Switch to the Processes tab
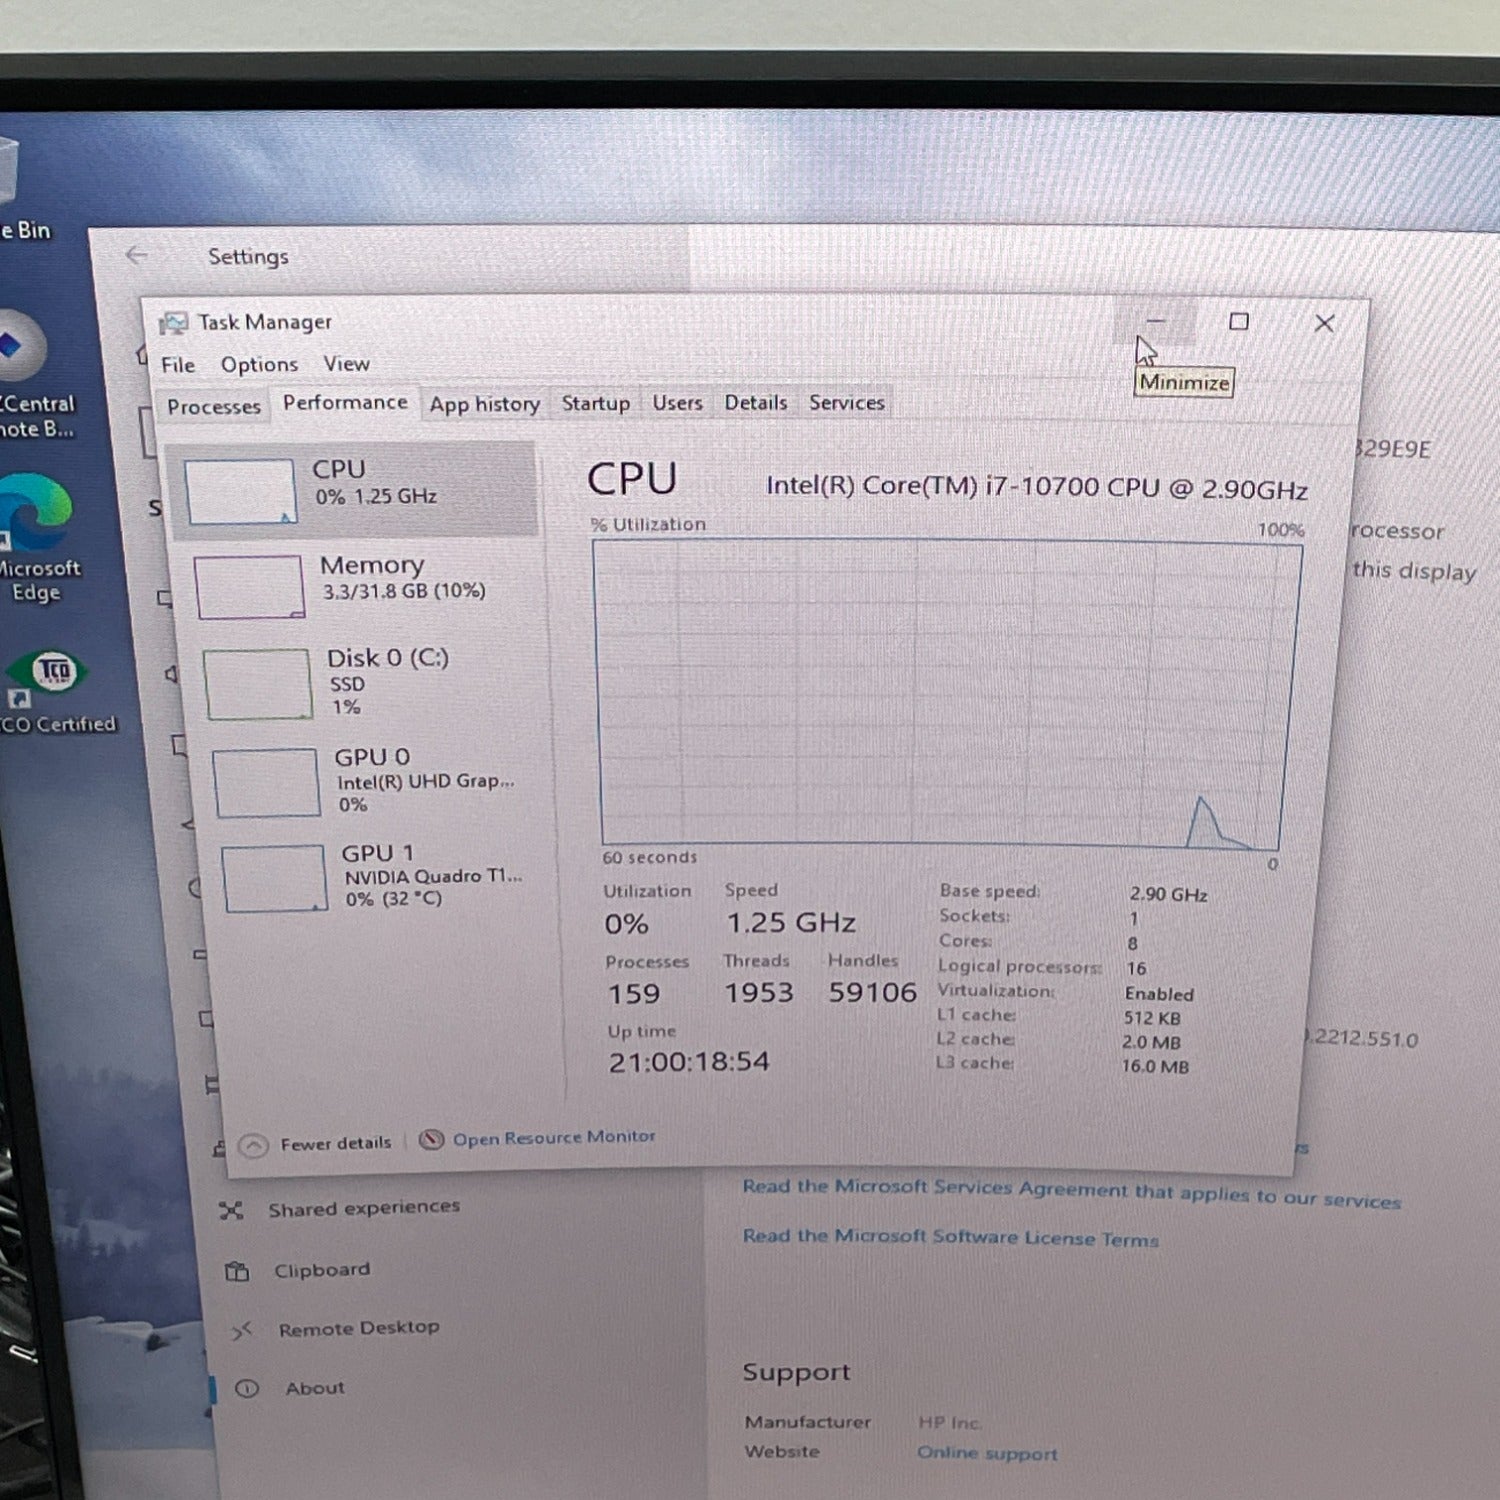 pyautogui.click(x=213, y=407)
